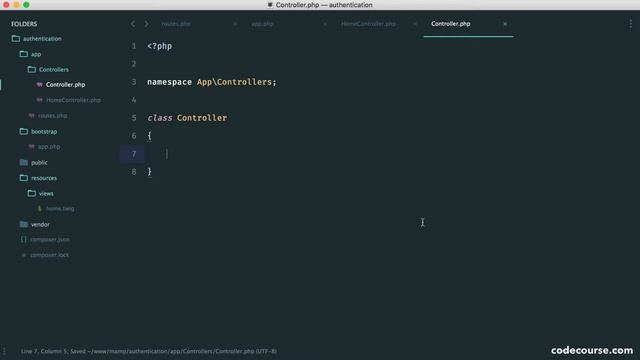This screenshot has height=360, width=640.
Task: Click the FOLDERS sidebar heading
Action: tap(24, 24)
